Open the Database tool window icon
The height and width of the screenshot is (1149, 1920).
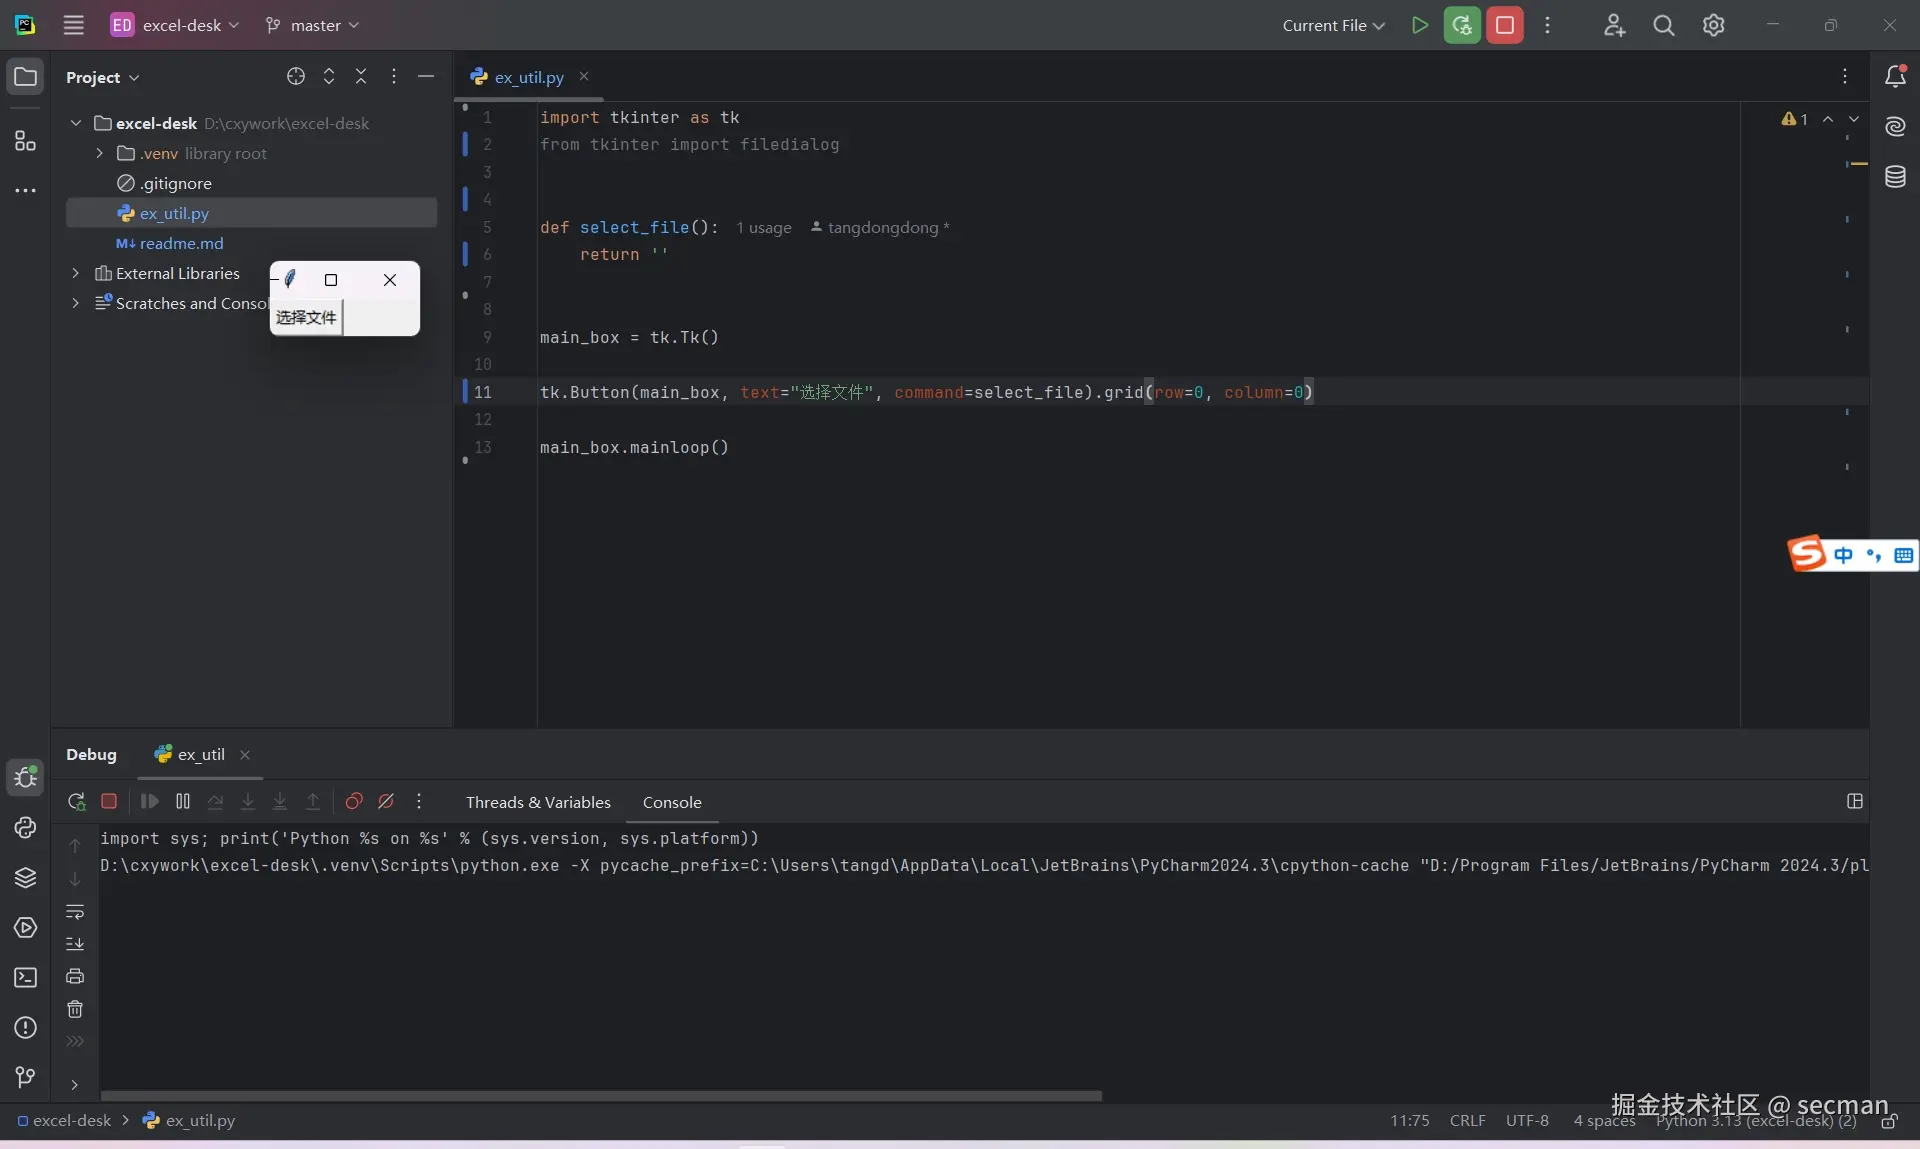tap(1895, 178)
